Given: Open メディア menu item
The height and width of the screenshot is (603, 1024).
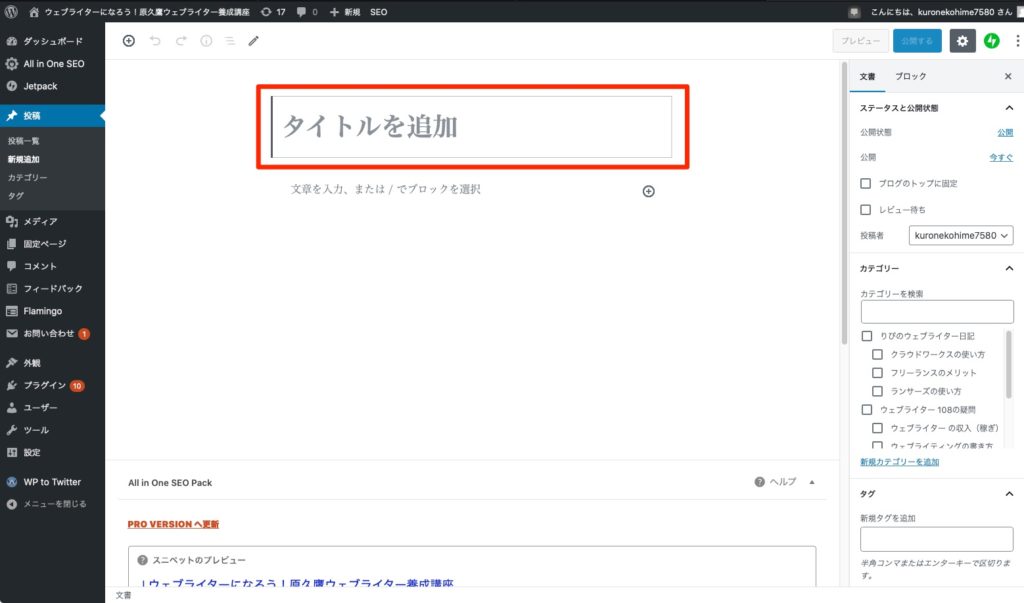Looking at the screenshot, I should click(52, 221).
